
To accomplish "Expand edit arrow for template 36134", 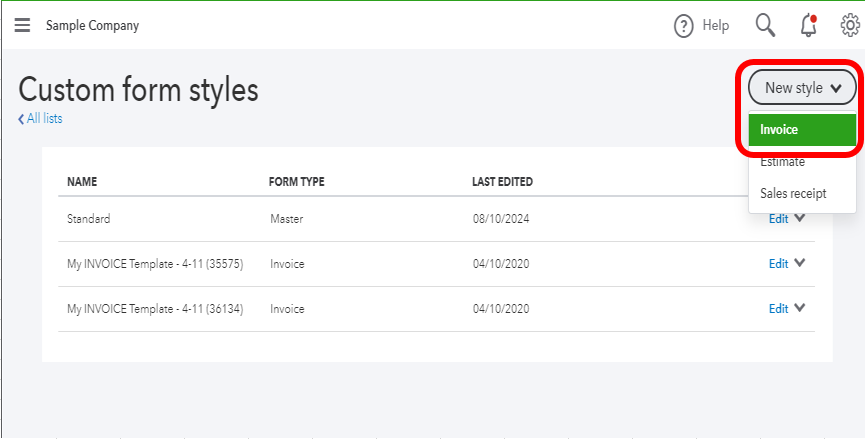I will [800, 309].
